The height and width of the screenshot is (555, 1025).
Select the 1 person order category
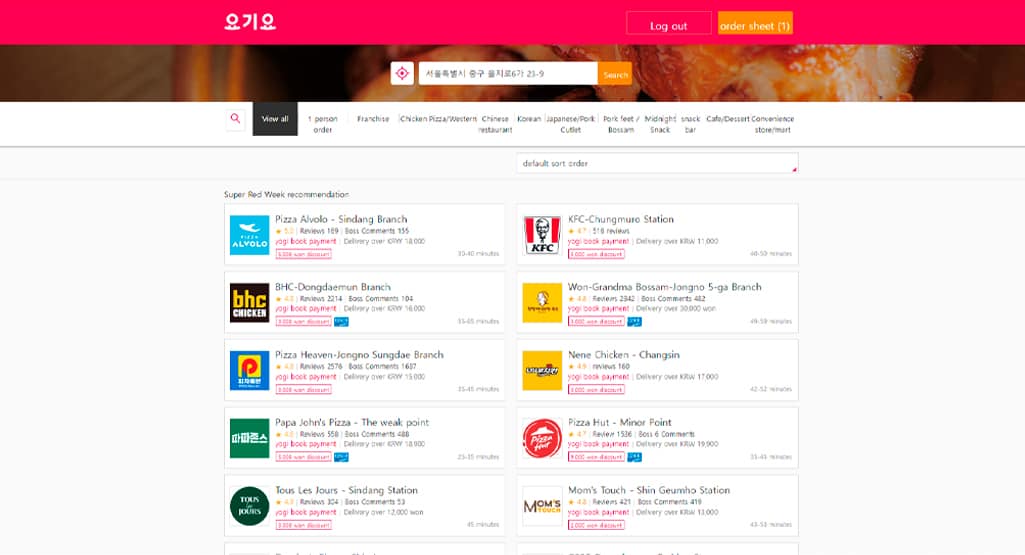323,124
